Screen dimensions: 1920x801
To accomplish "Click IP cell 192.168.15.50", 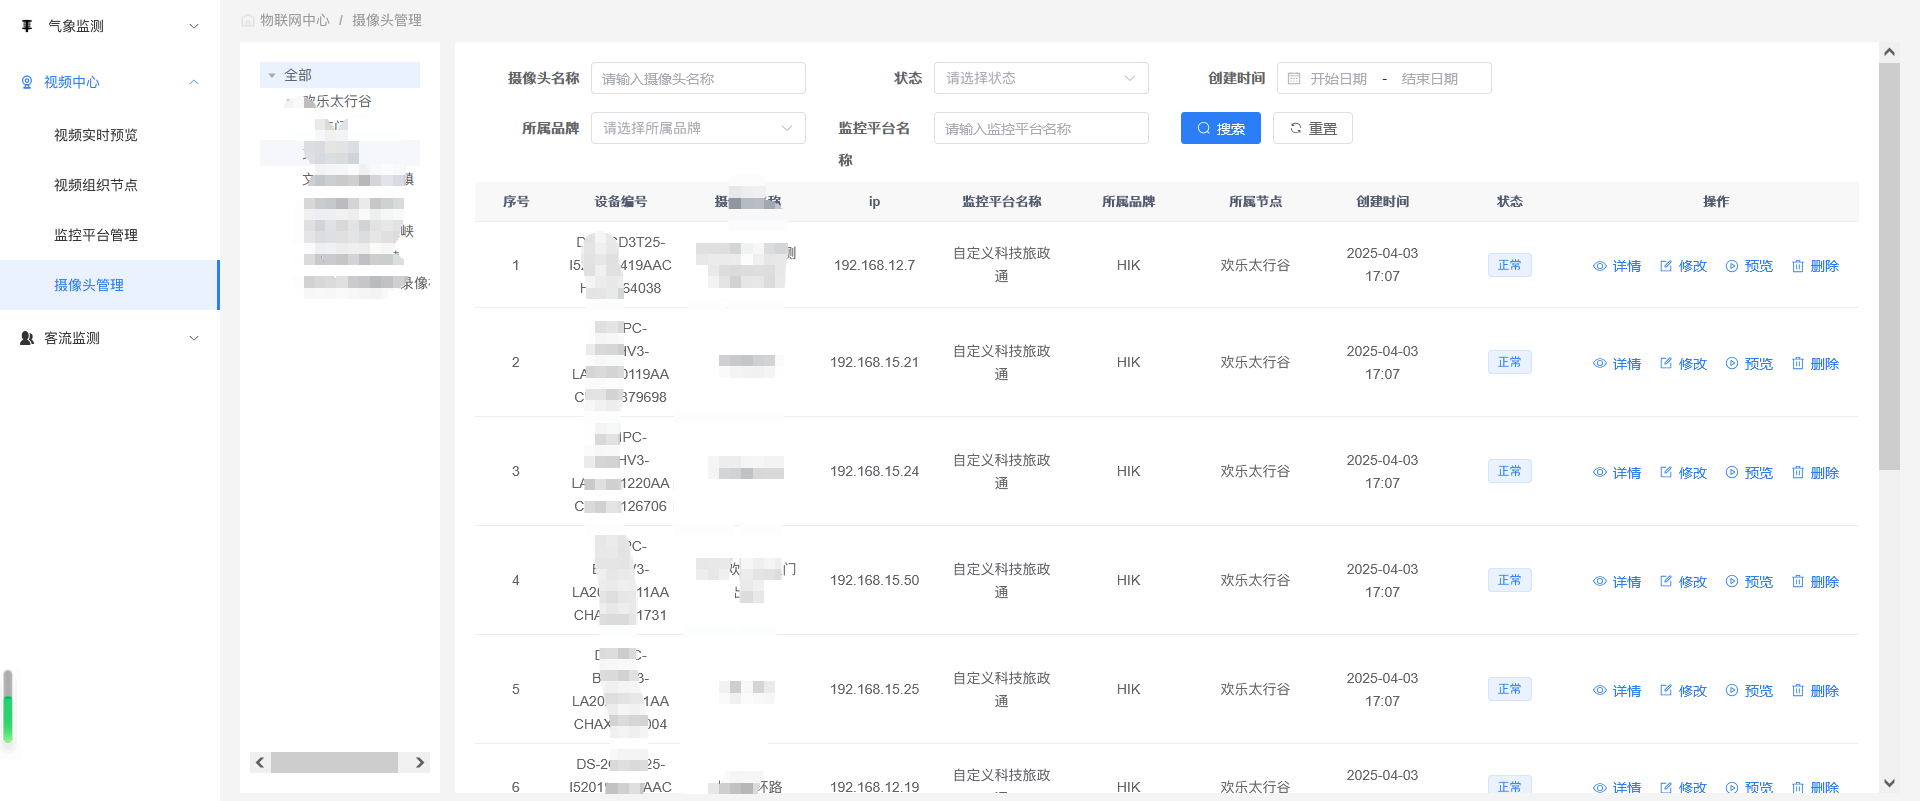I will point(874,580).
